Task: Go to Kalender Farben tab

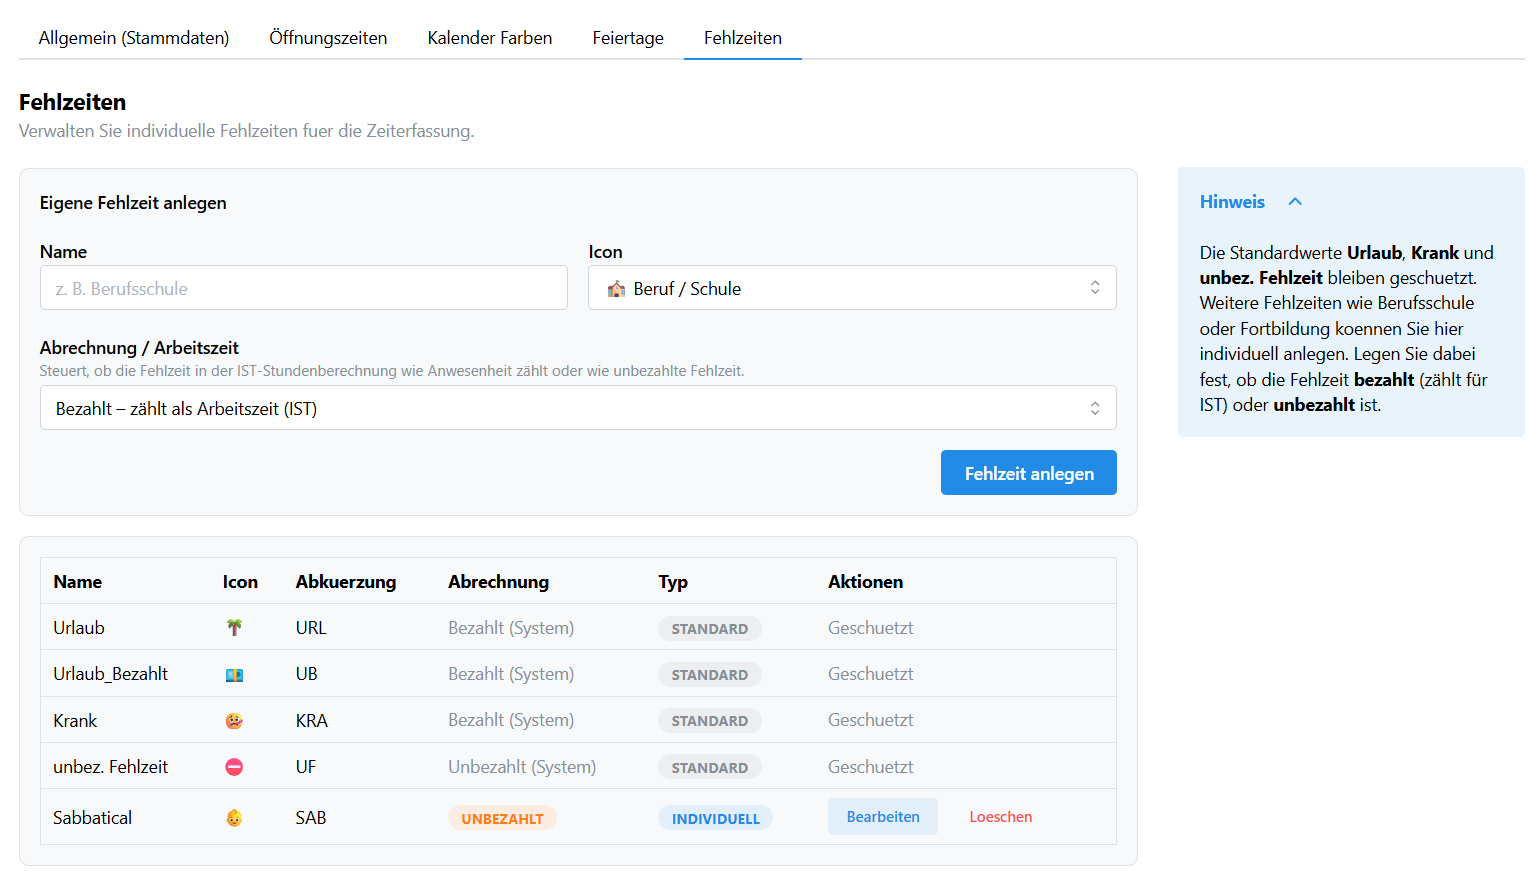Action: click(x=489, y=38)
